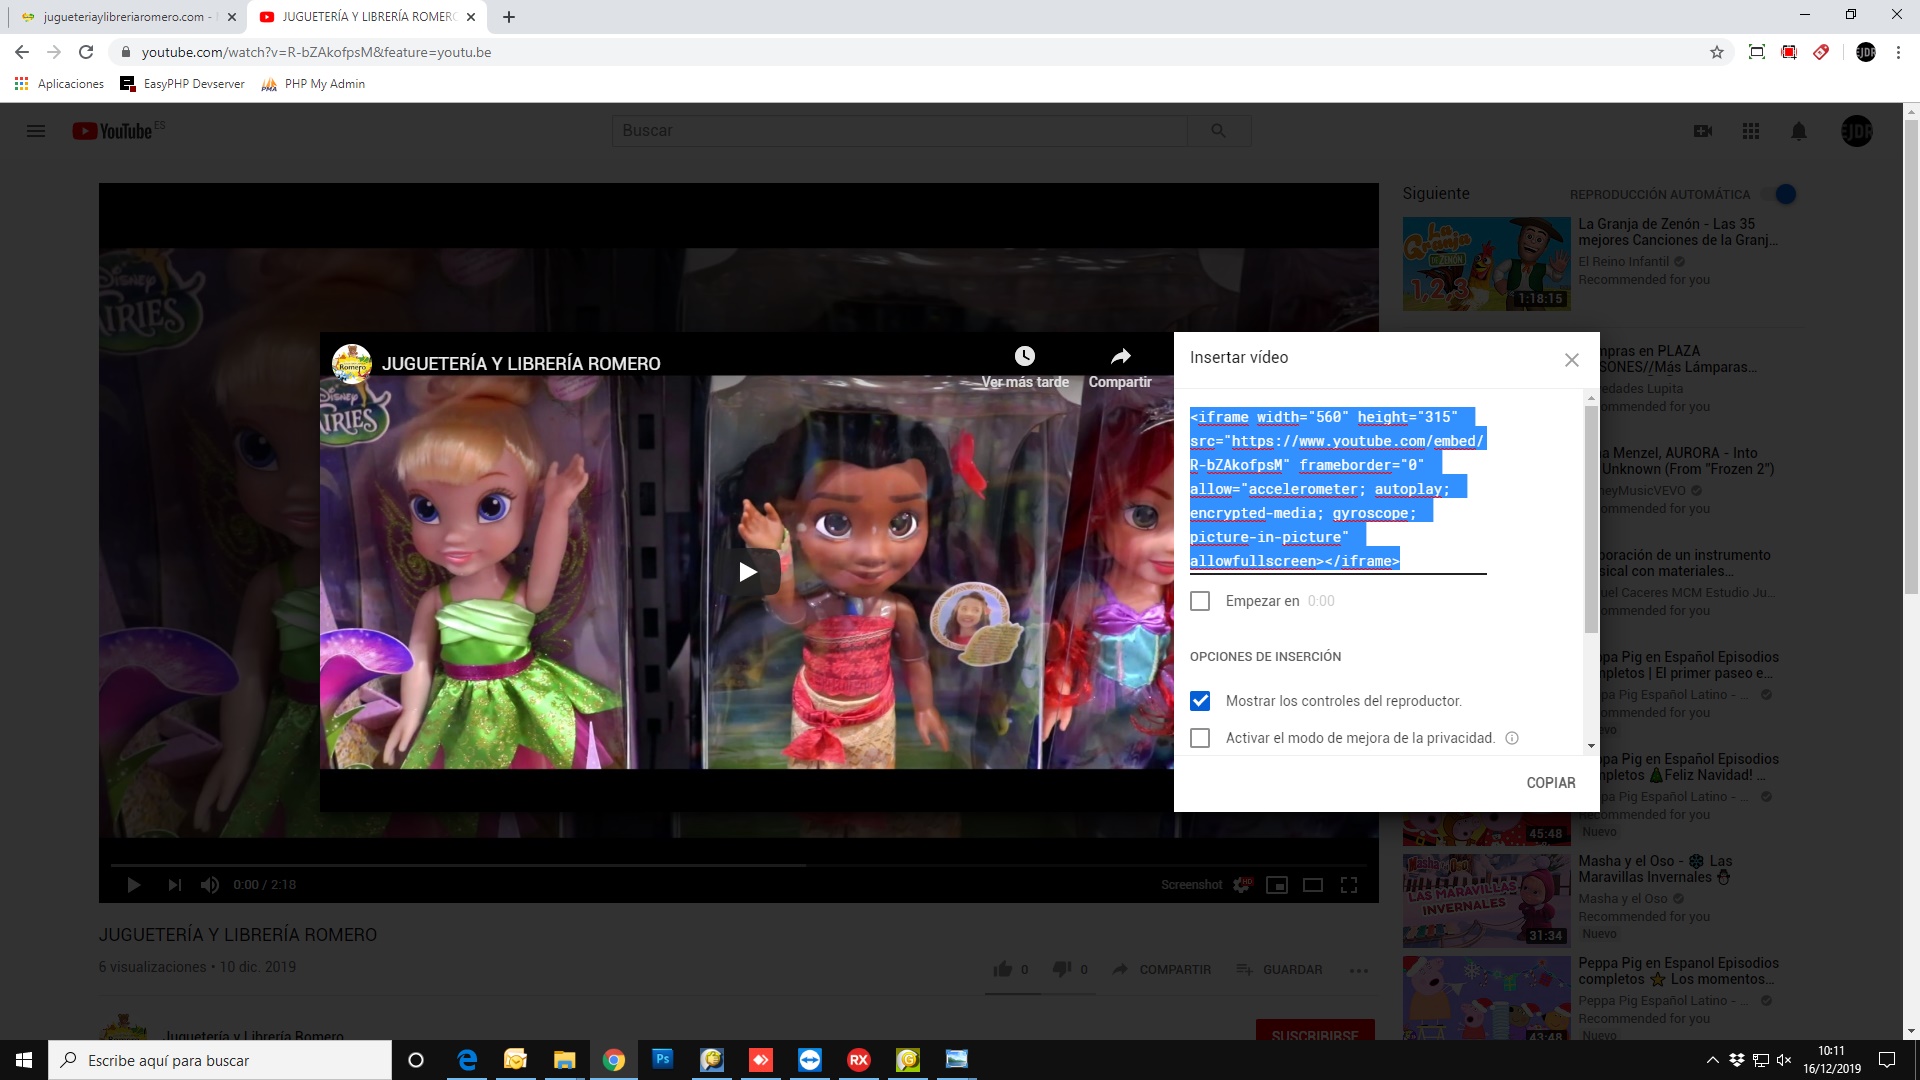Viewport: 1920px width, 1080px height.
Task: Click the embed dialog scroll up arrow
Action: click(x=1591, y=398)
